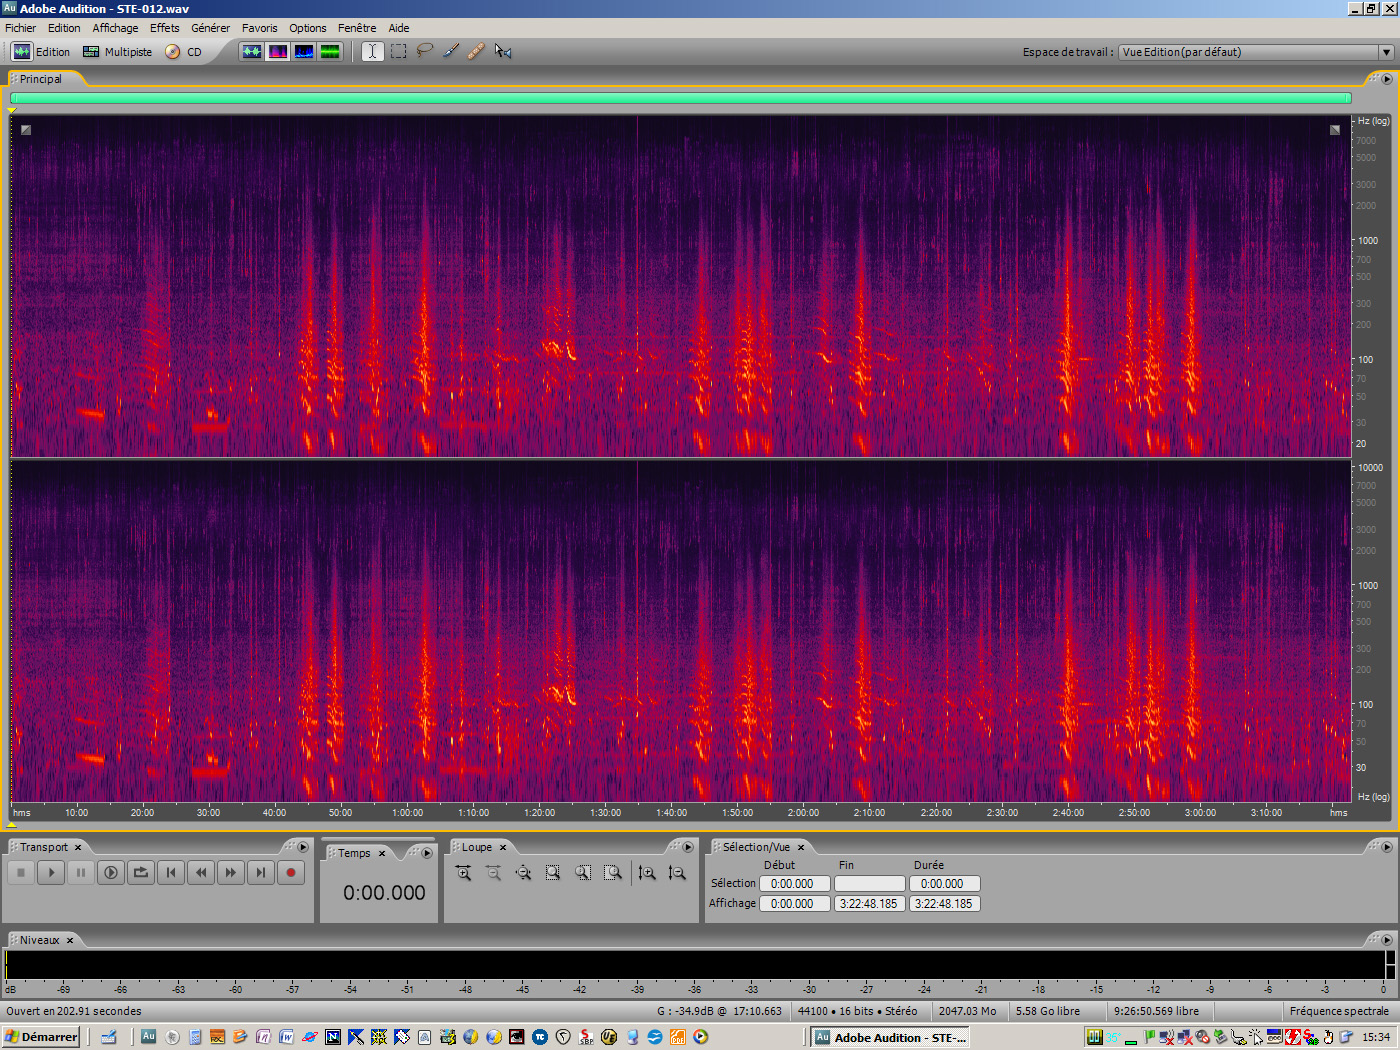Select the lasso selection tool

click(x=424, y=51)
